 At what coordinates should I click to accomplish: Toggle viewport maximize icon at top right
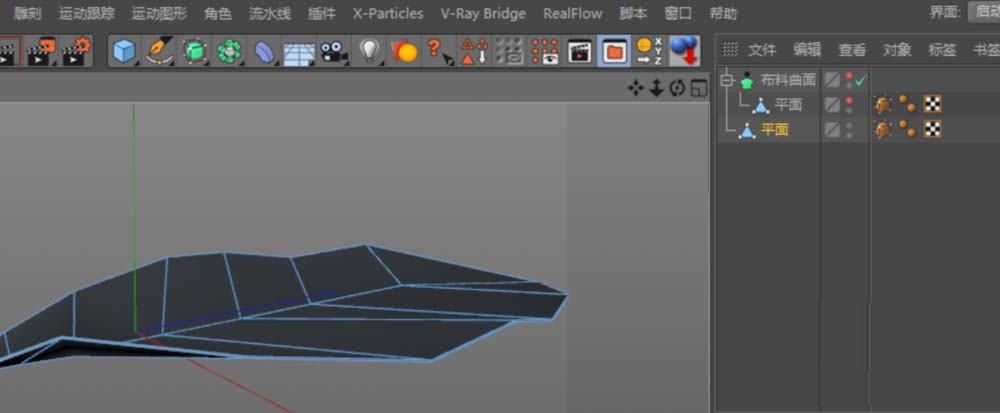pos(698,88)
